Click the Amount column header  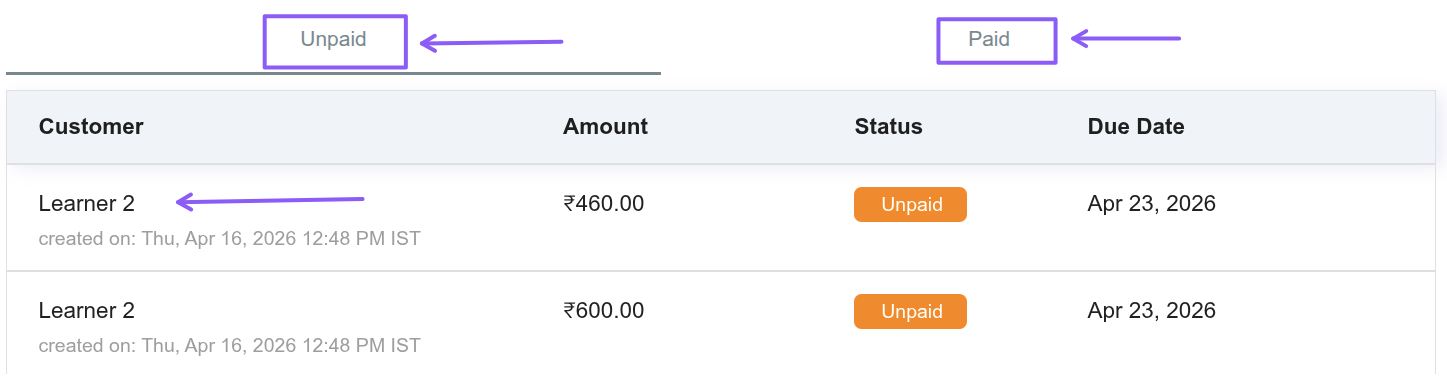605,127
